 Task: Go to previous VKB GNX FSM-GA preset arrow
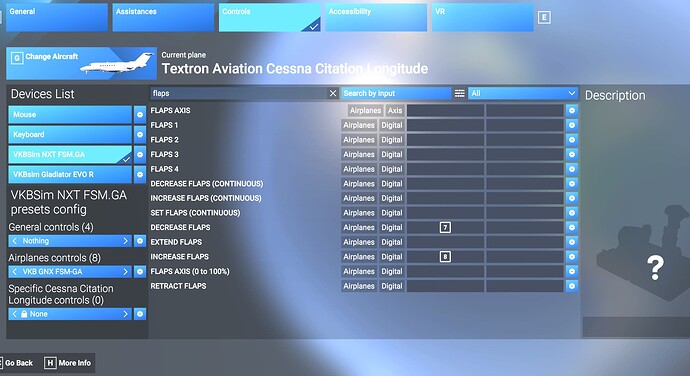pyautogui.click(x=15, y=272)
